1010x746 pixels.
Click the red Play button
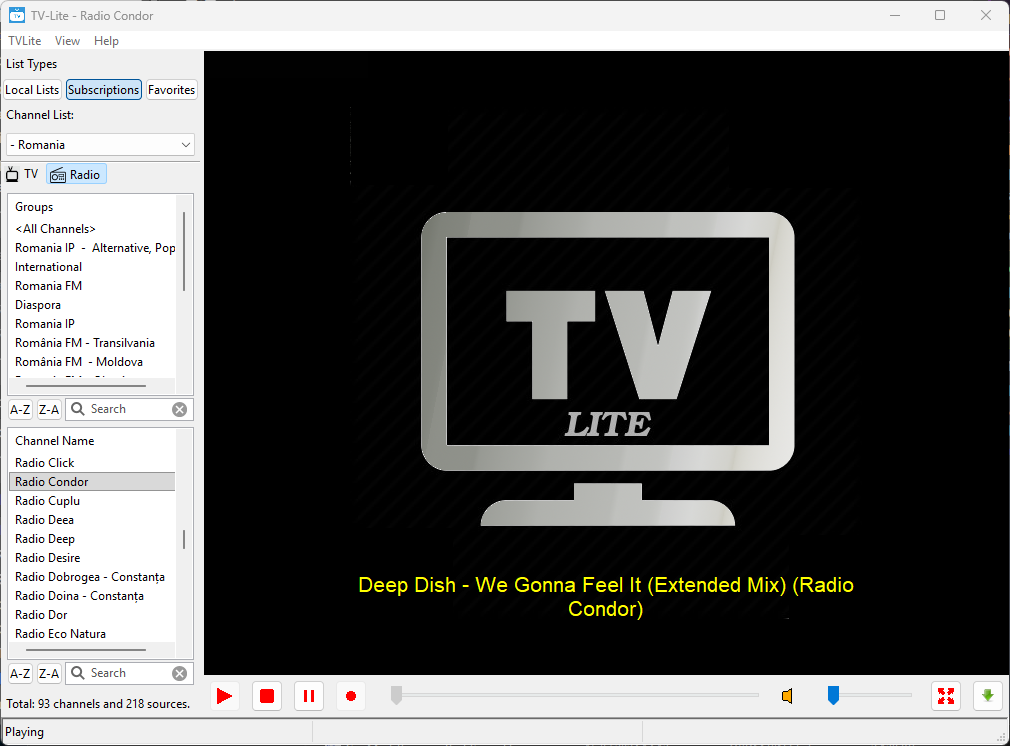(x=225, y=696)
